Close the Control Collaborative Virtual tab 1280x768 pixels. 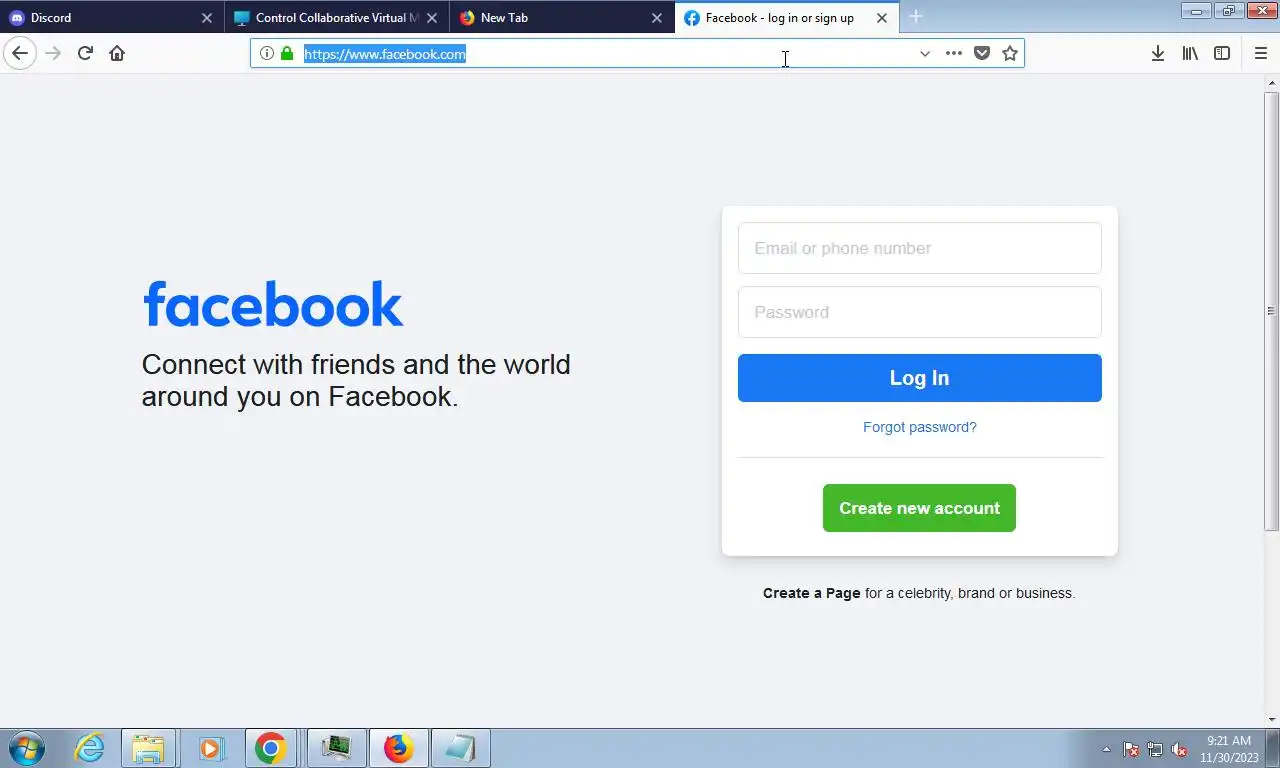coord(432,18)
